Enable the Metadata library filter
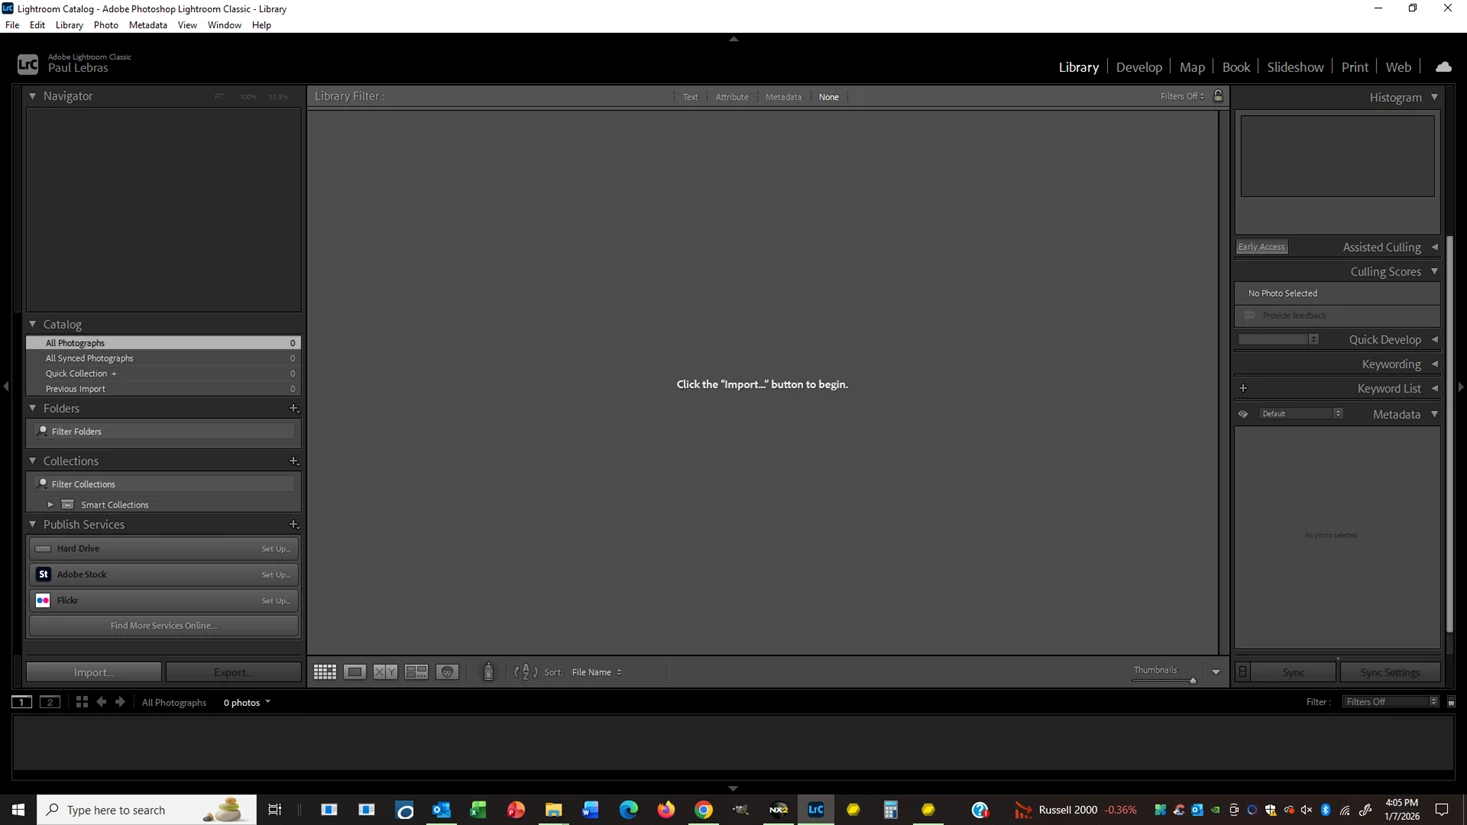The height and width of the screenshot is (825, 1467). point(783,97)
